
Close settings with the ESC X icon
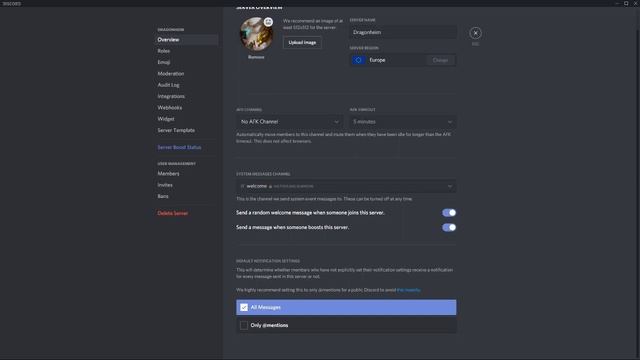click(x=475, y=33)
